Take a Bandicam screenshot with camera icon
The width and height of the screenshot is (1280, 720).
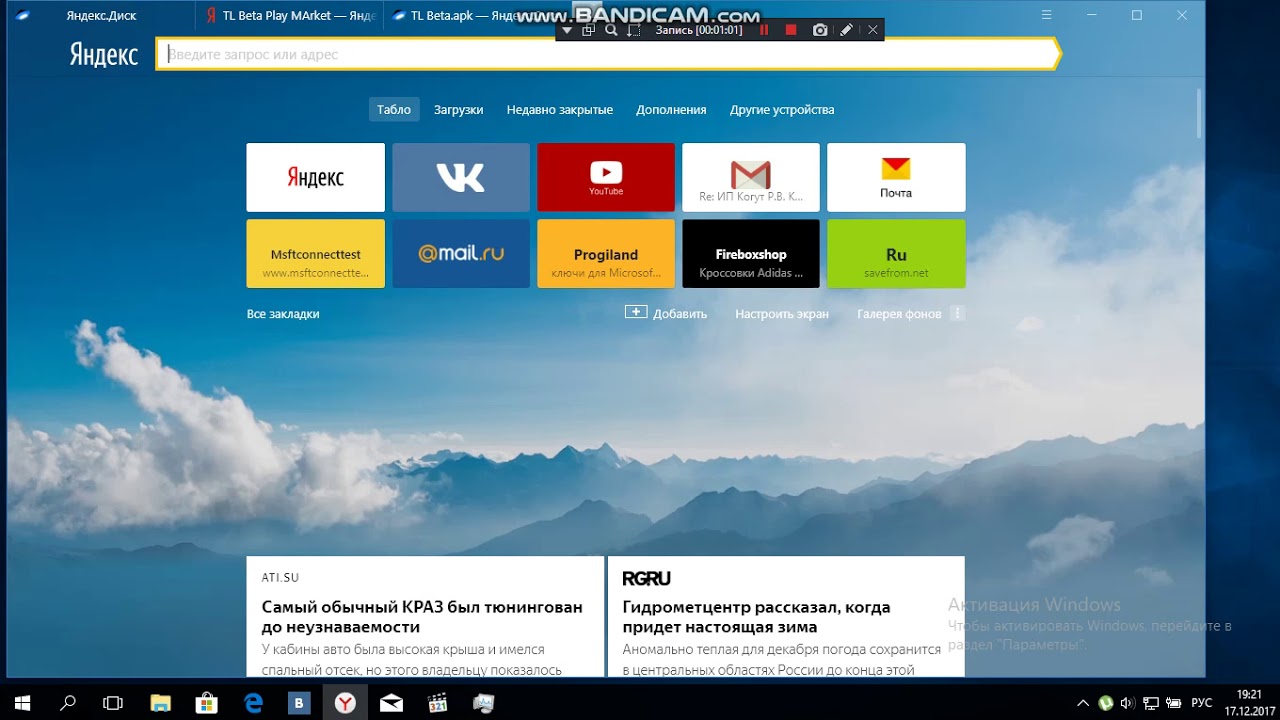pos(820,30)
